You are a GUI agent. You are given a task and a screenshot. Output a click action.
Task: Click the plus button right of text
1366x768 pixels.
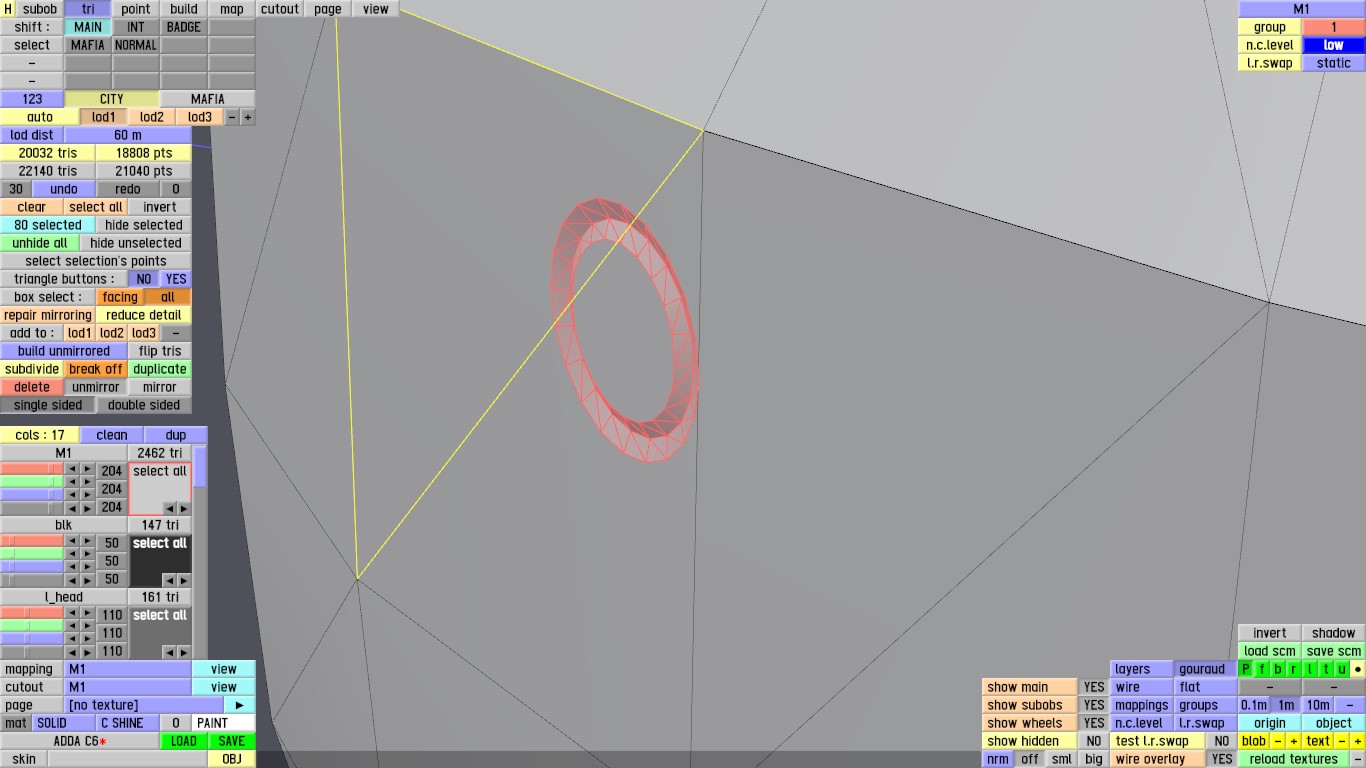[x=1358, y=741]
